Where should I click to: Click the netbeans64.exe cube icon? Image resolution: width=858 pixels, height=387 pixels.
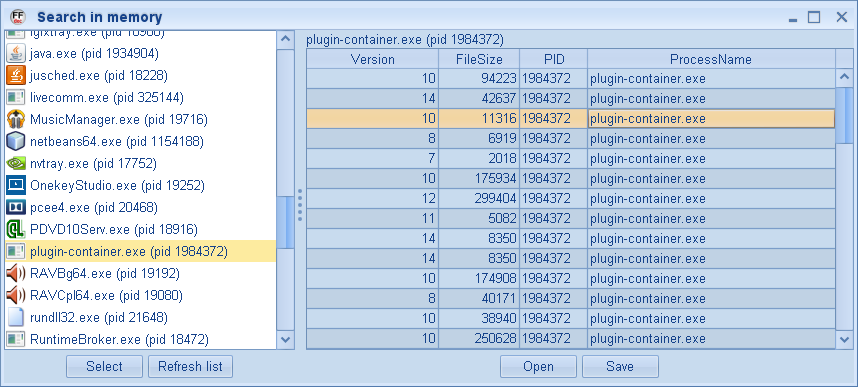[16, 141]
